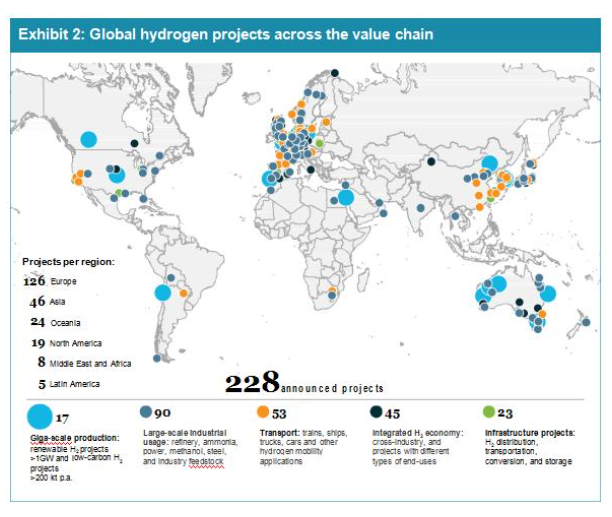Click the dot at South America's southern tip

(x=157, y=358)
